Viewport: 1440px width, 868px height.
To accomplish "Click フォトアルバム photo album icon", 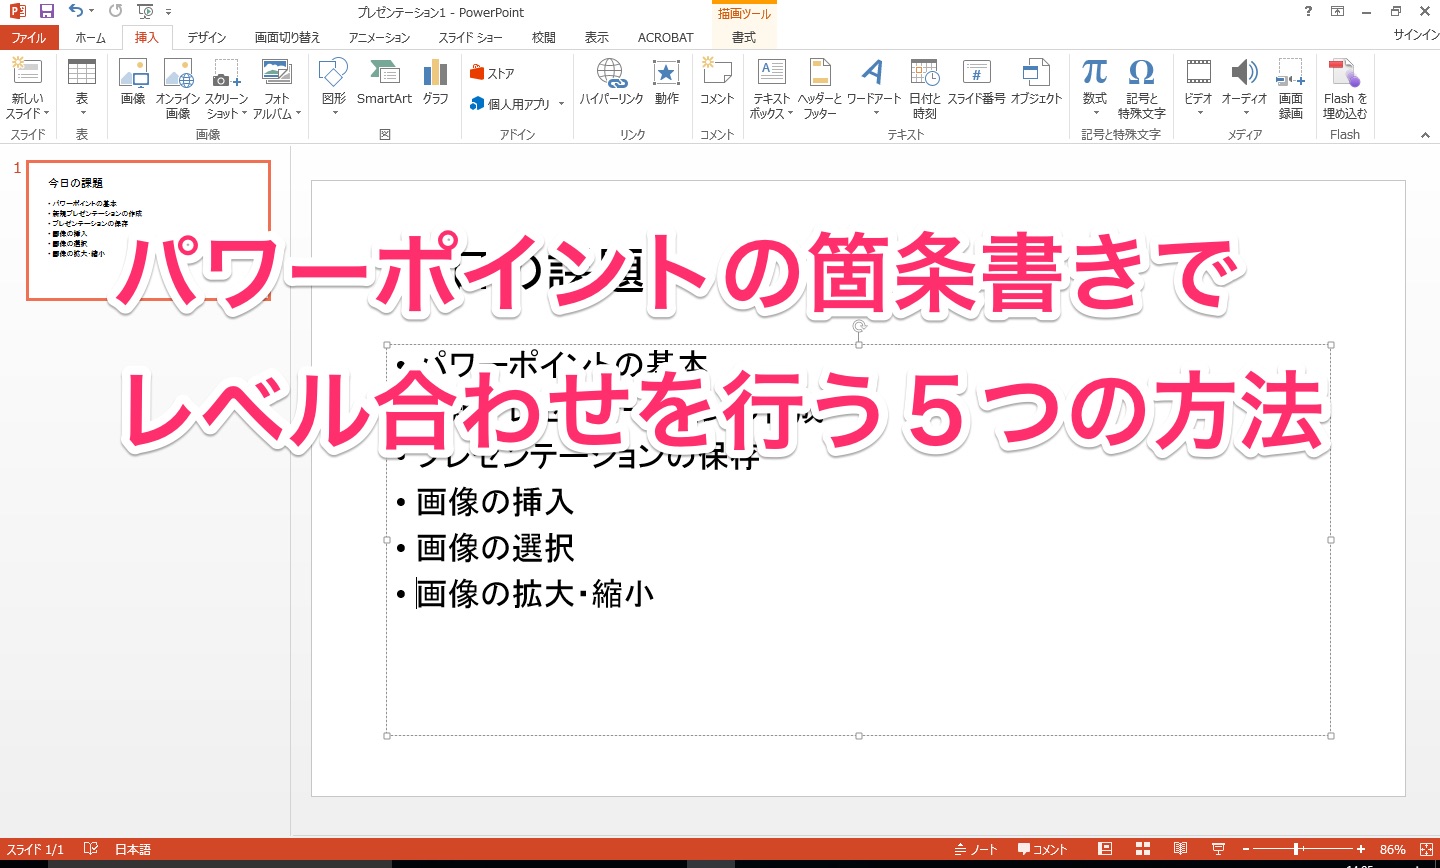I will (x=277, y=89).
